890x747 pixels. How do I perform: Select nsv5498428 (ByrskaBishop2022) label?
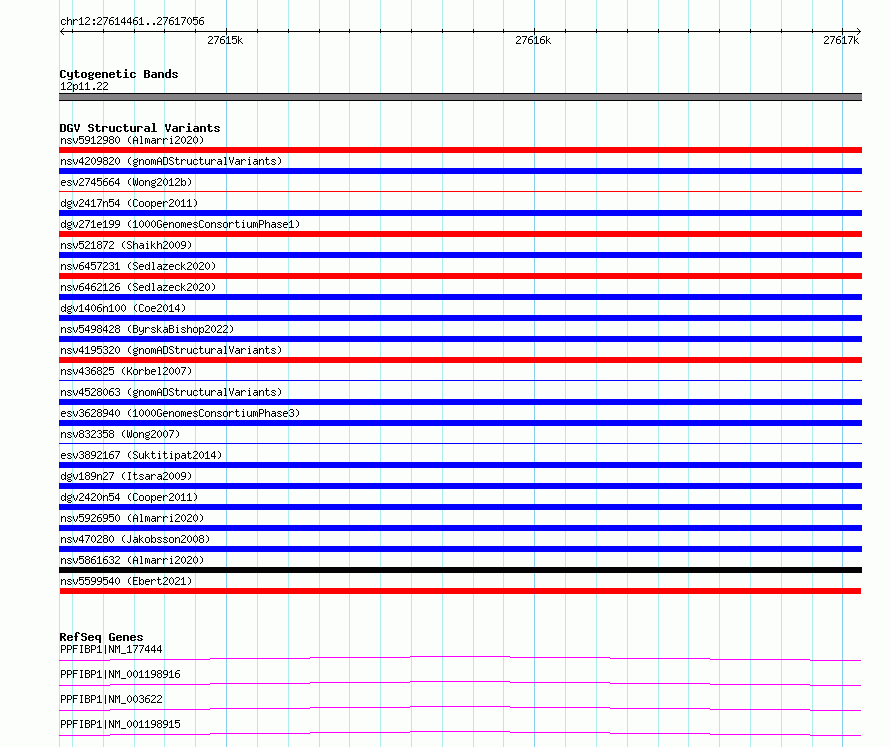pyautogui.click(x=147, y=329)
